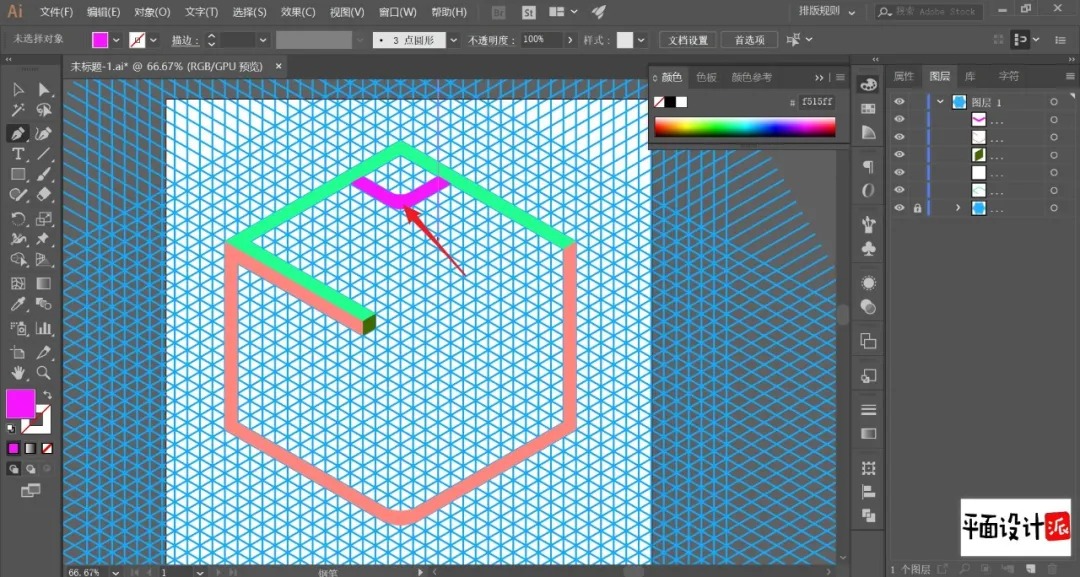Select the Paintbrush tool

[44, 175]
